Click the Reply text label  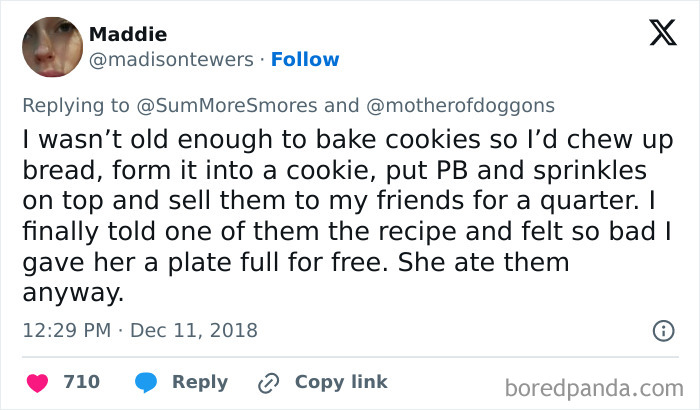click(x=200, y=382)
